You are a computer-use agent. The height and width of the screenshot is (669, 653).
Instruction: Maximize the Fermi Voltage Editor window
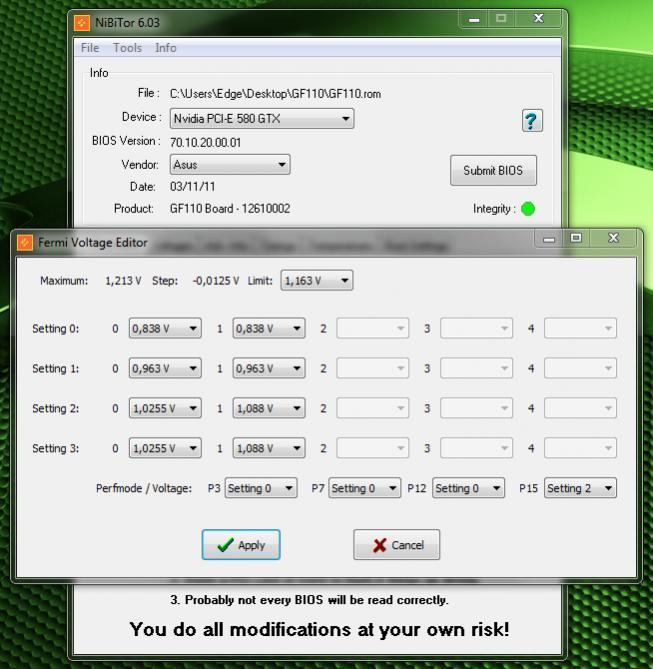tap(576, 239)
